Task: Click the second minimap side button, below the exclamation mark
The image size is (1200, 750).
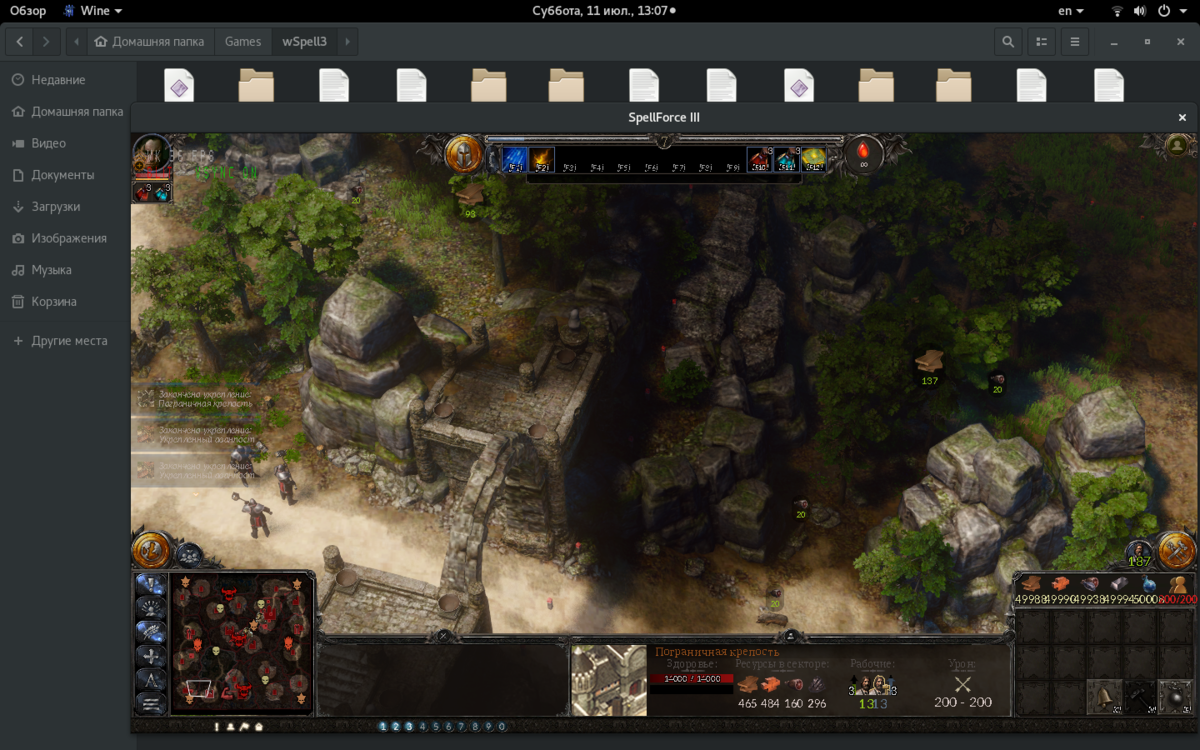Action: click(151, 607)
